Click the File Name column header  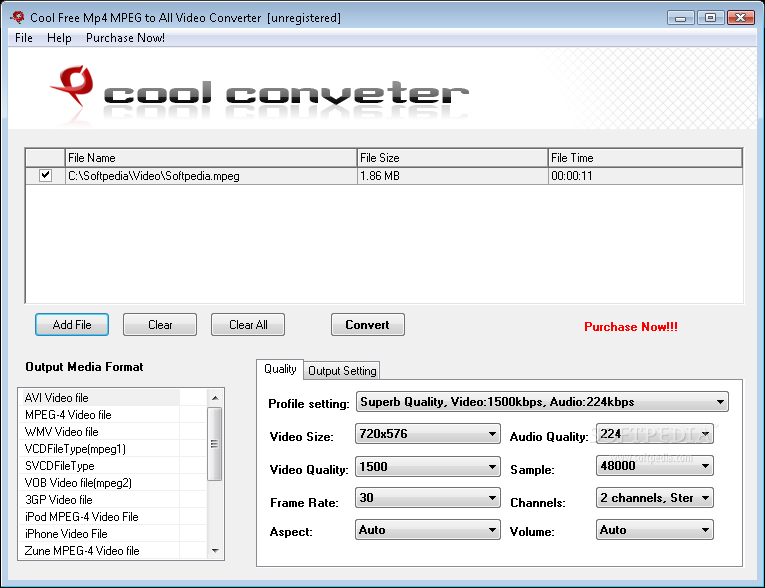pyautogui.click(x=211, y=158)
